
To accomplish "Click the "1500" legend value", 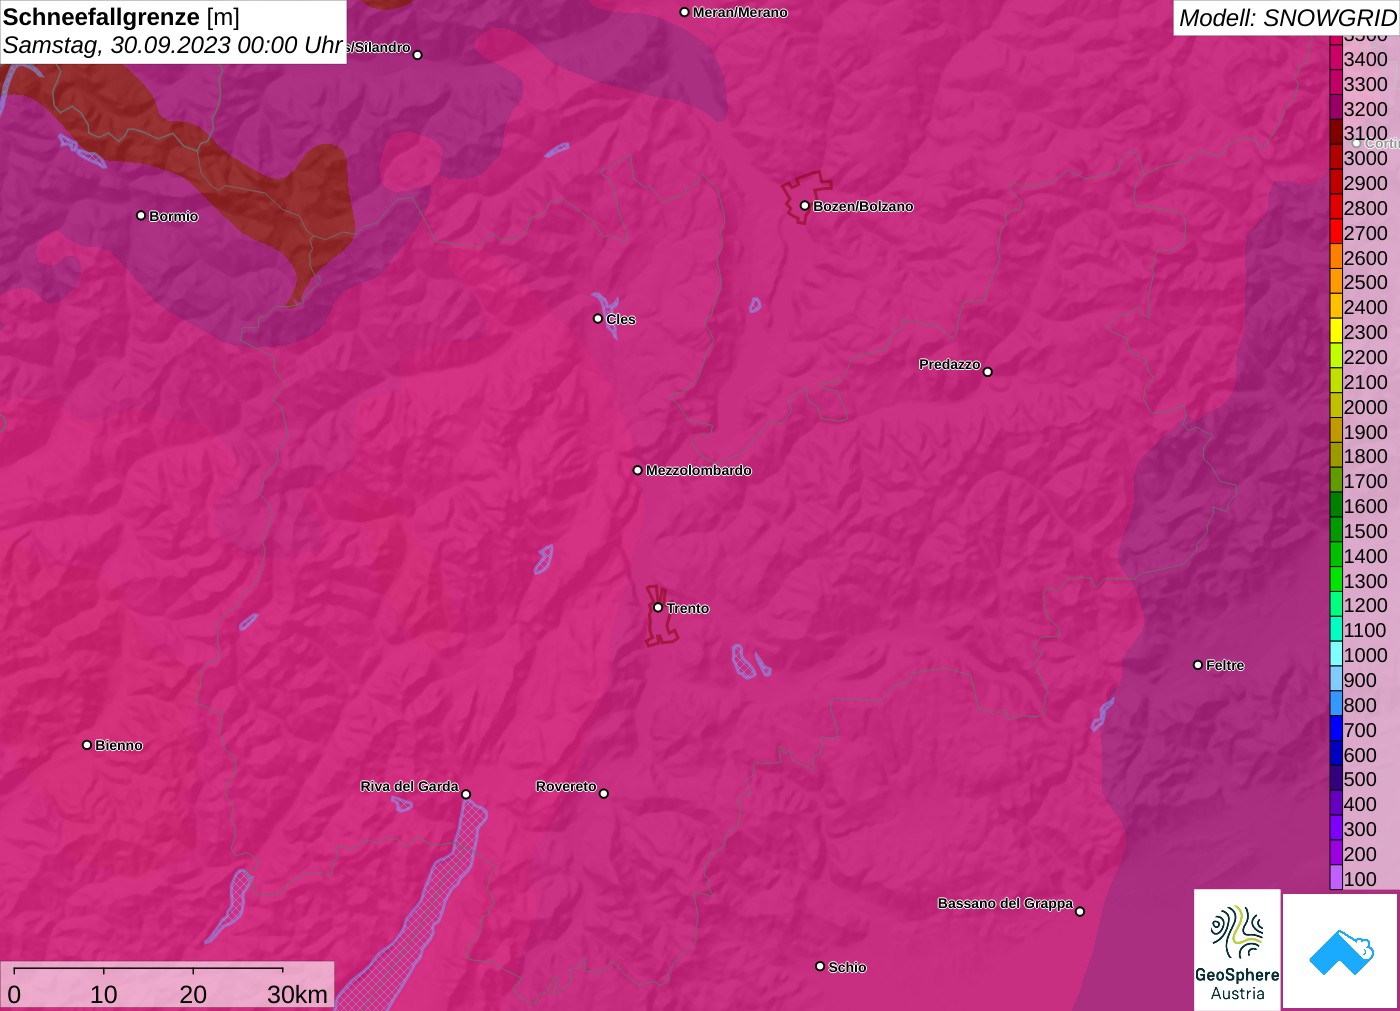I will coord(1366,531).
